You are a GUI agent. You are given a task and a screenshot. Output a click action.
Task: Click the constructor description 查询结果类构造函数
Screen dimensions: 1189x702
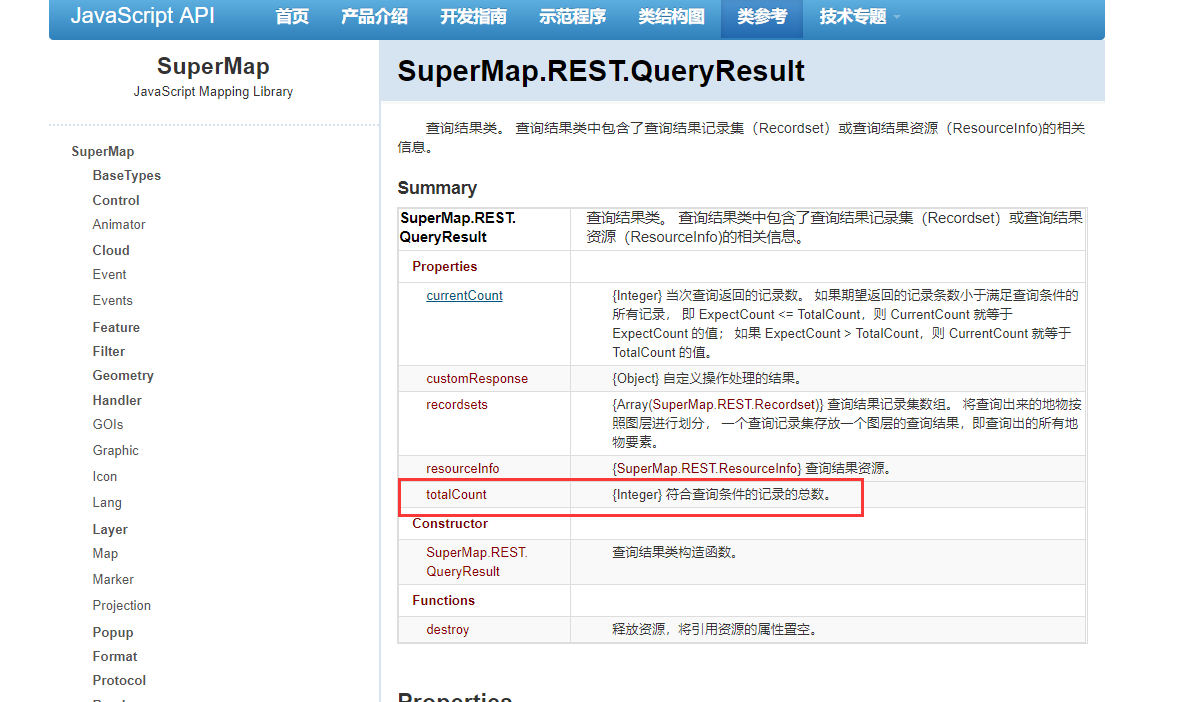pos(674,553)
